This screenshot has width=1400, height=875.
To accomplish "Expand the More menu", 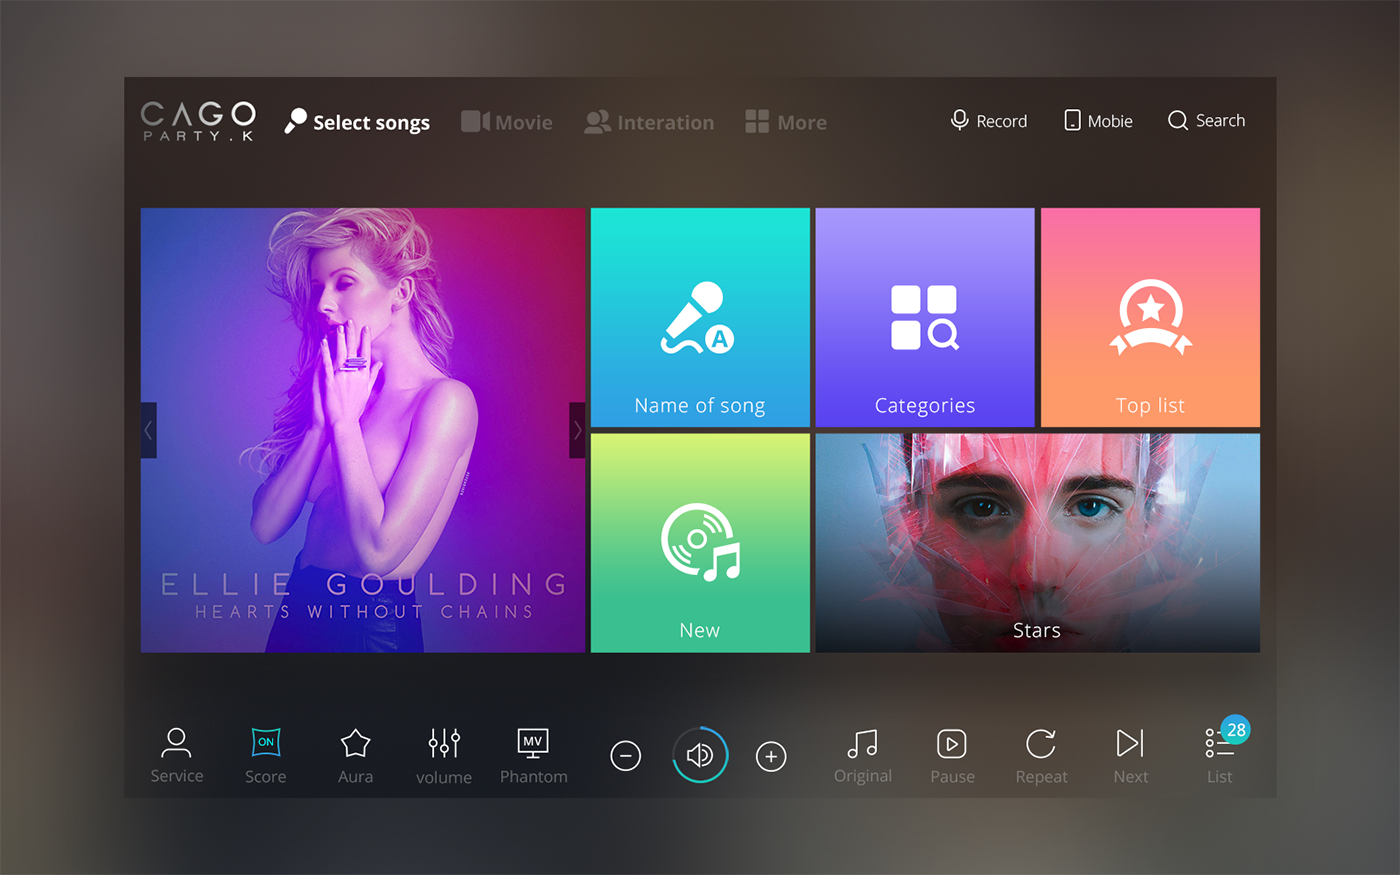I will (786, 122).
